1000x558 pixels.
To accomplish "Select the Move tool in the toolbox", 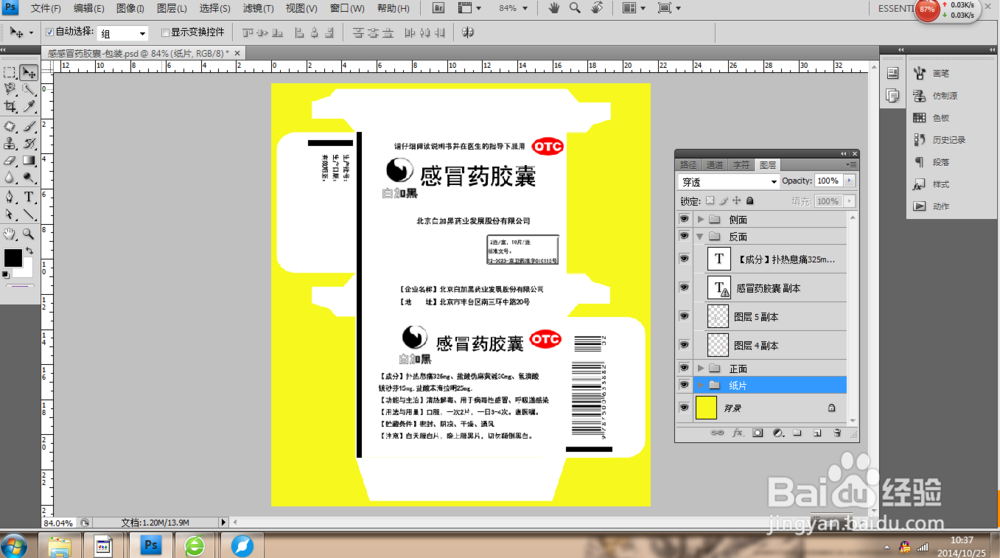I will (x=29, y=73).
